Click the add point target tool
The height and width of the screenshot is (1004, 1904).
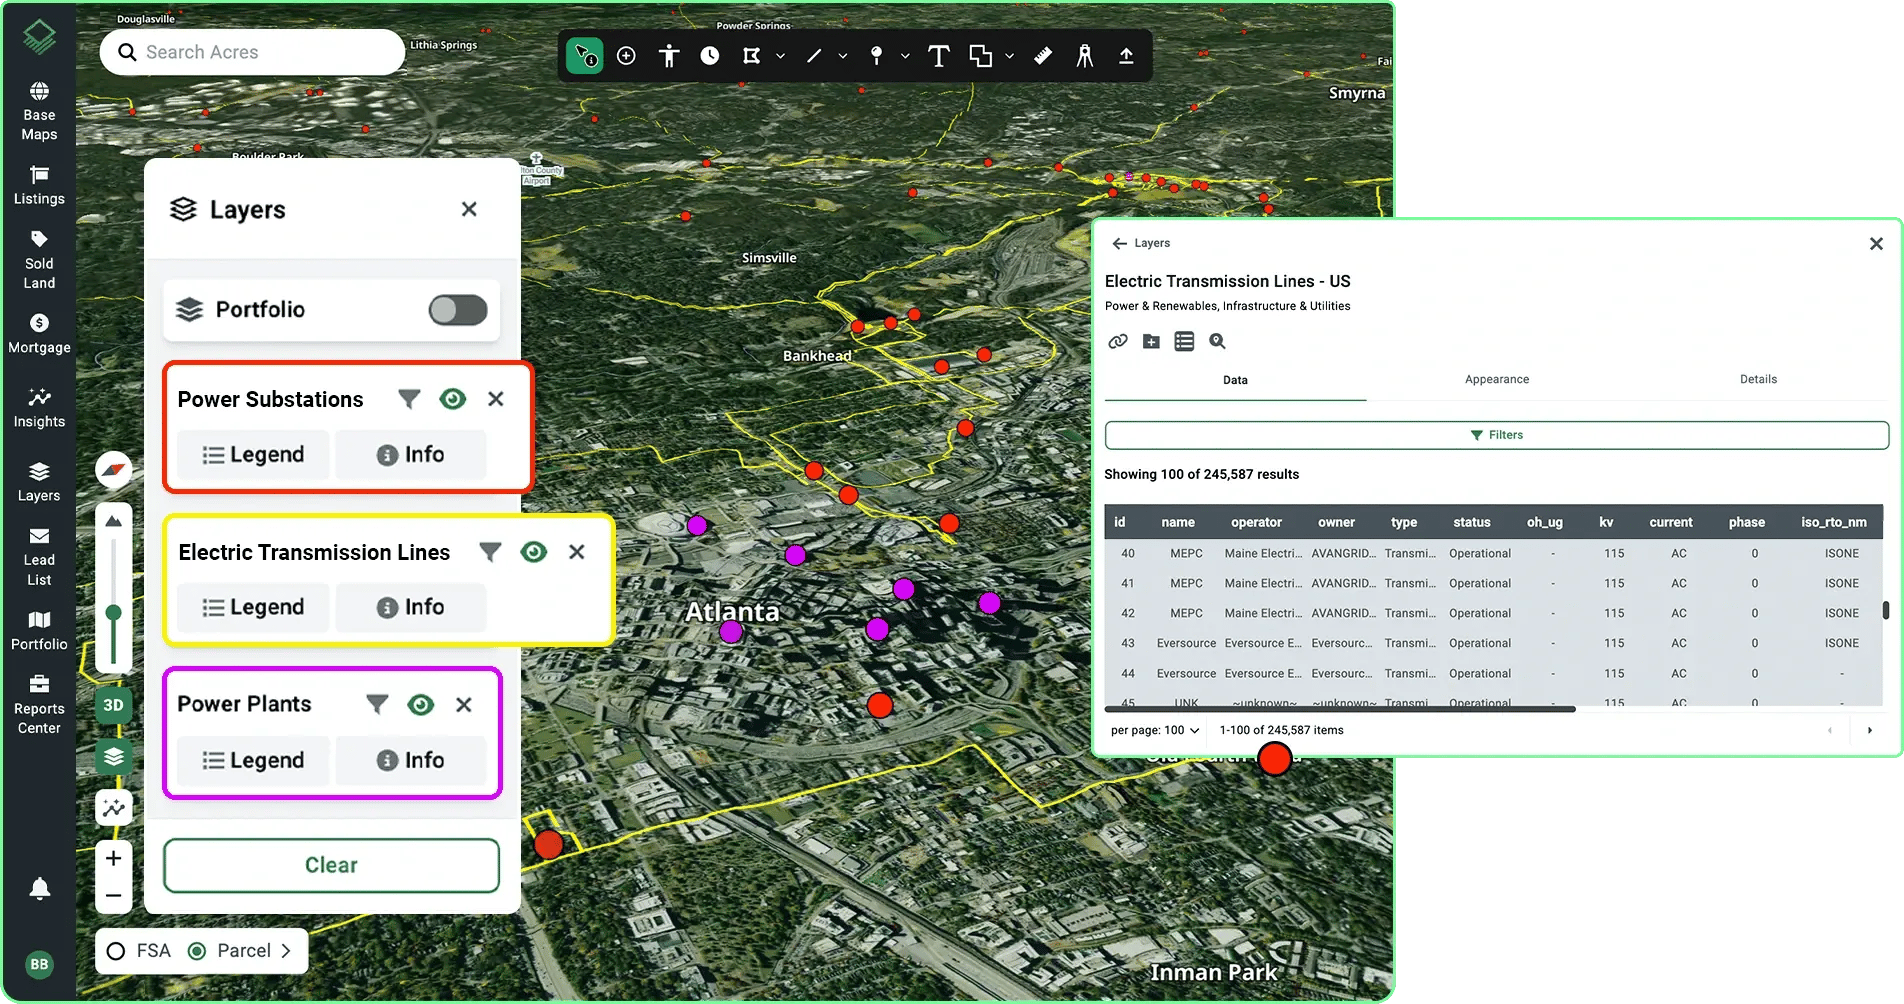click(626, 56)
